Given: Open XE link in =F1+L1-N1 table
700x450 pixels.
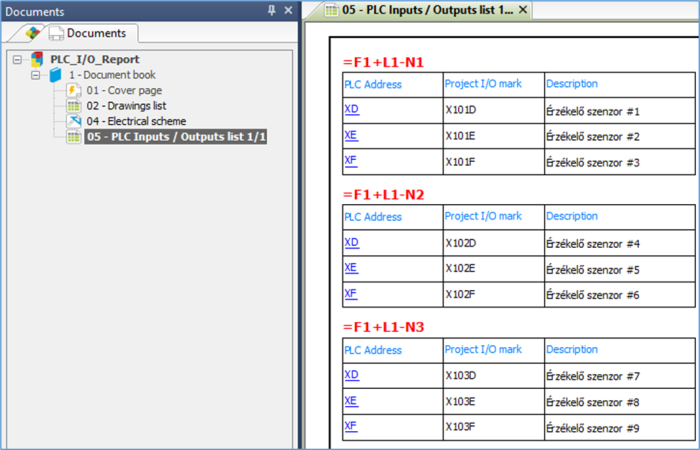Looking at the screenshot, I should pos(351,135).
